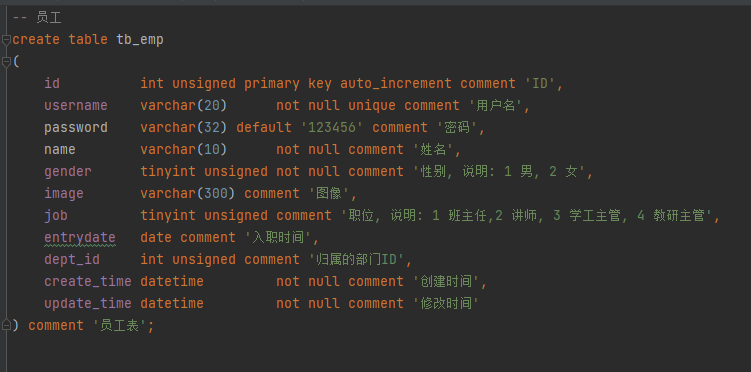Screen dimensions: 751x372
Task: Collapse the fold marker next to opening parenthesis
Action: coord(6,62)
